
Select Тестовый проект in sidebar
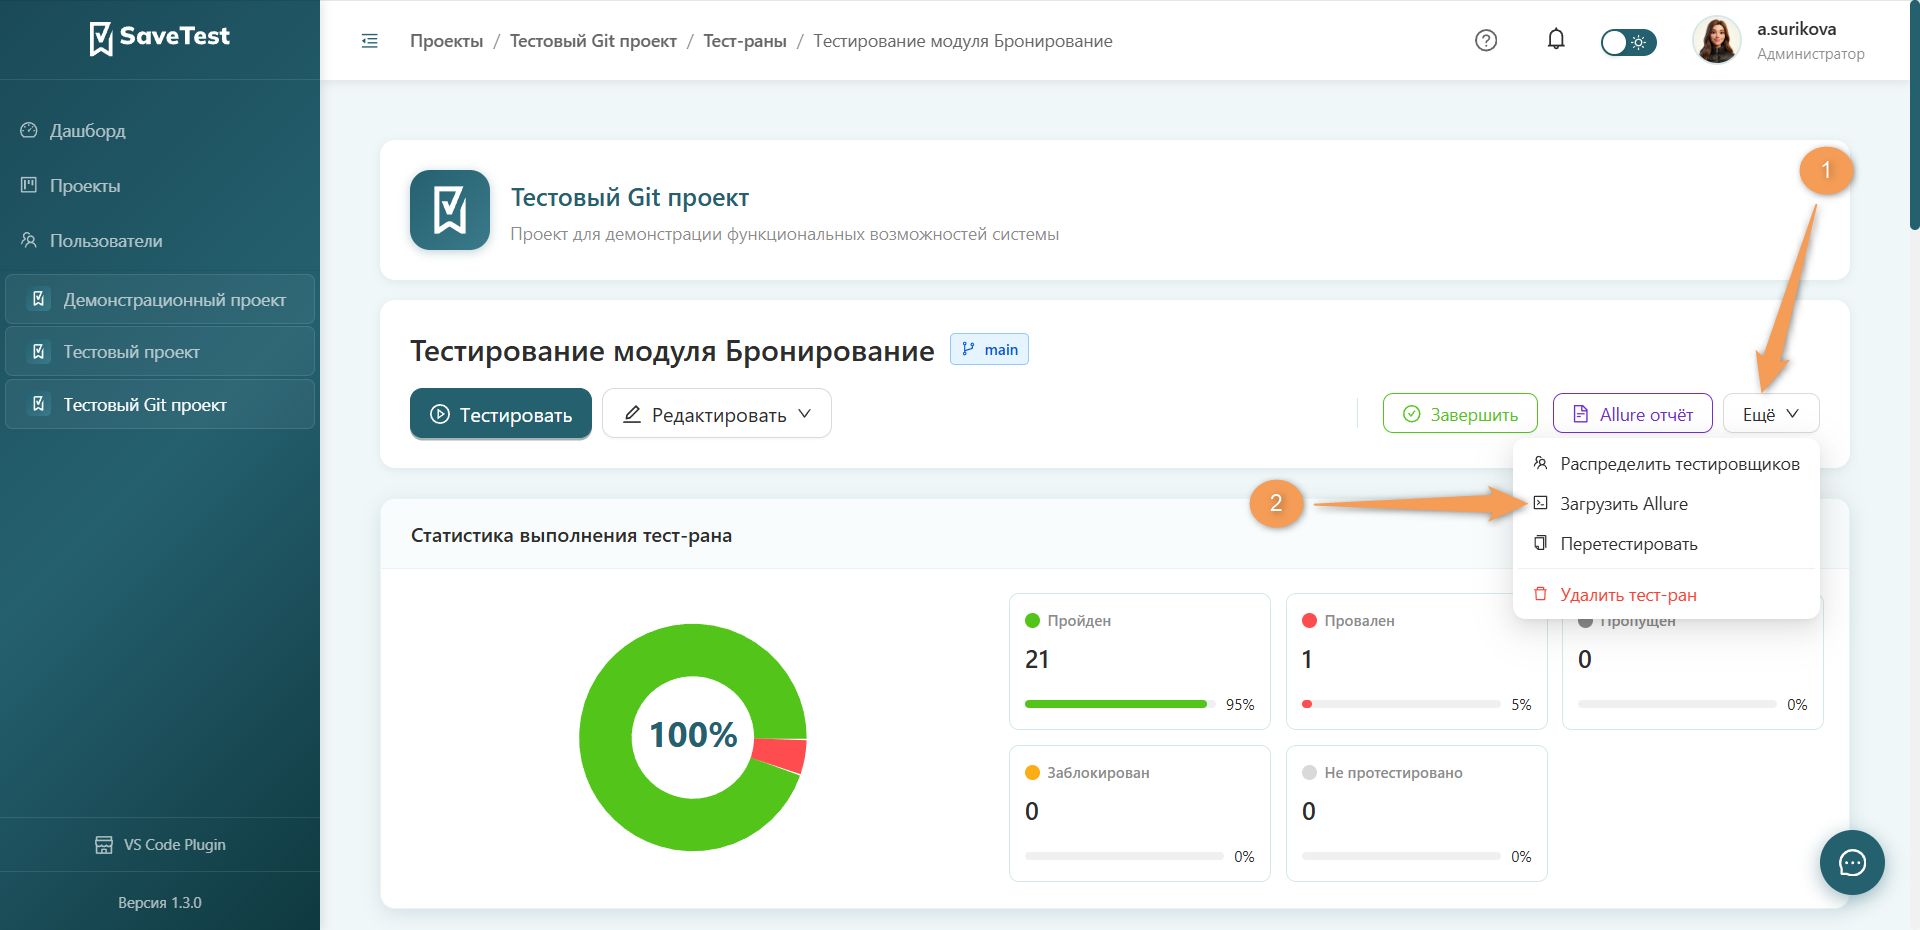(160, 352)
